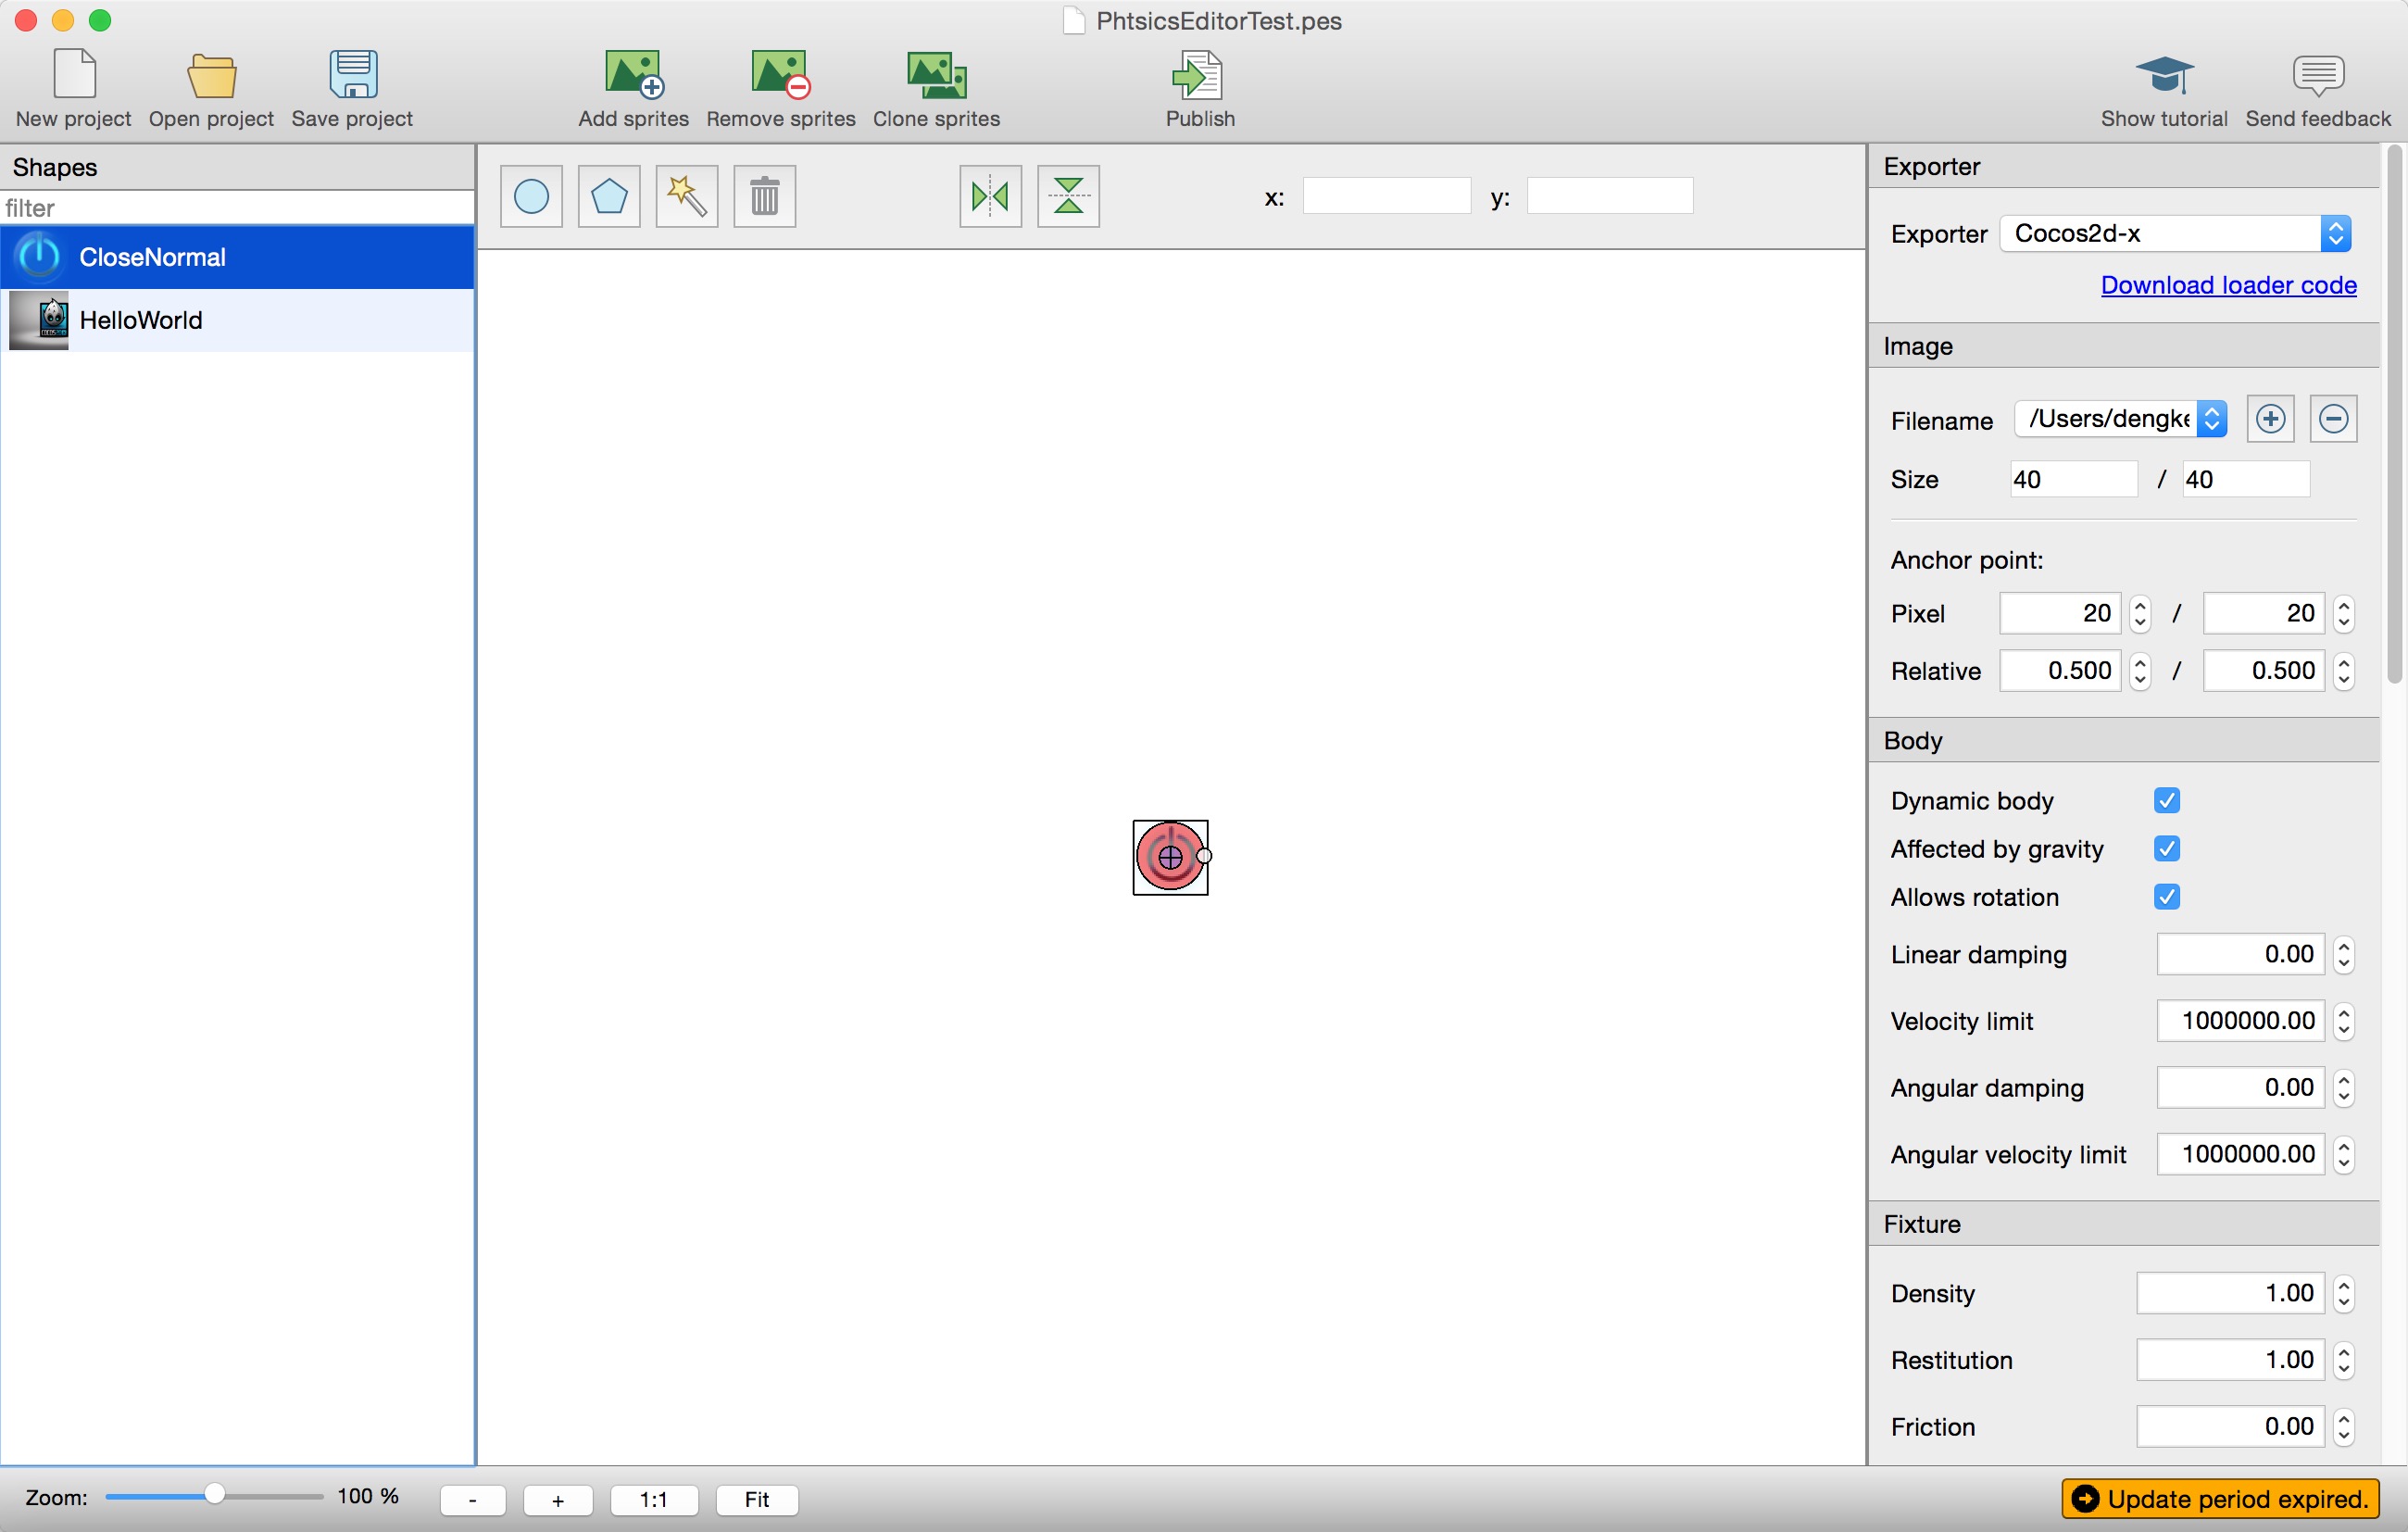Click the anchor point crosshair in canvas
Viewport: 2408px width, 1532px height.
click(1170, 858)
